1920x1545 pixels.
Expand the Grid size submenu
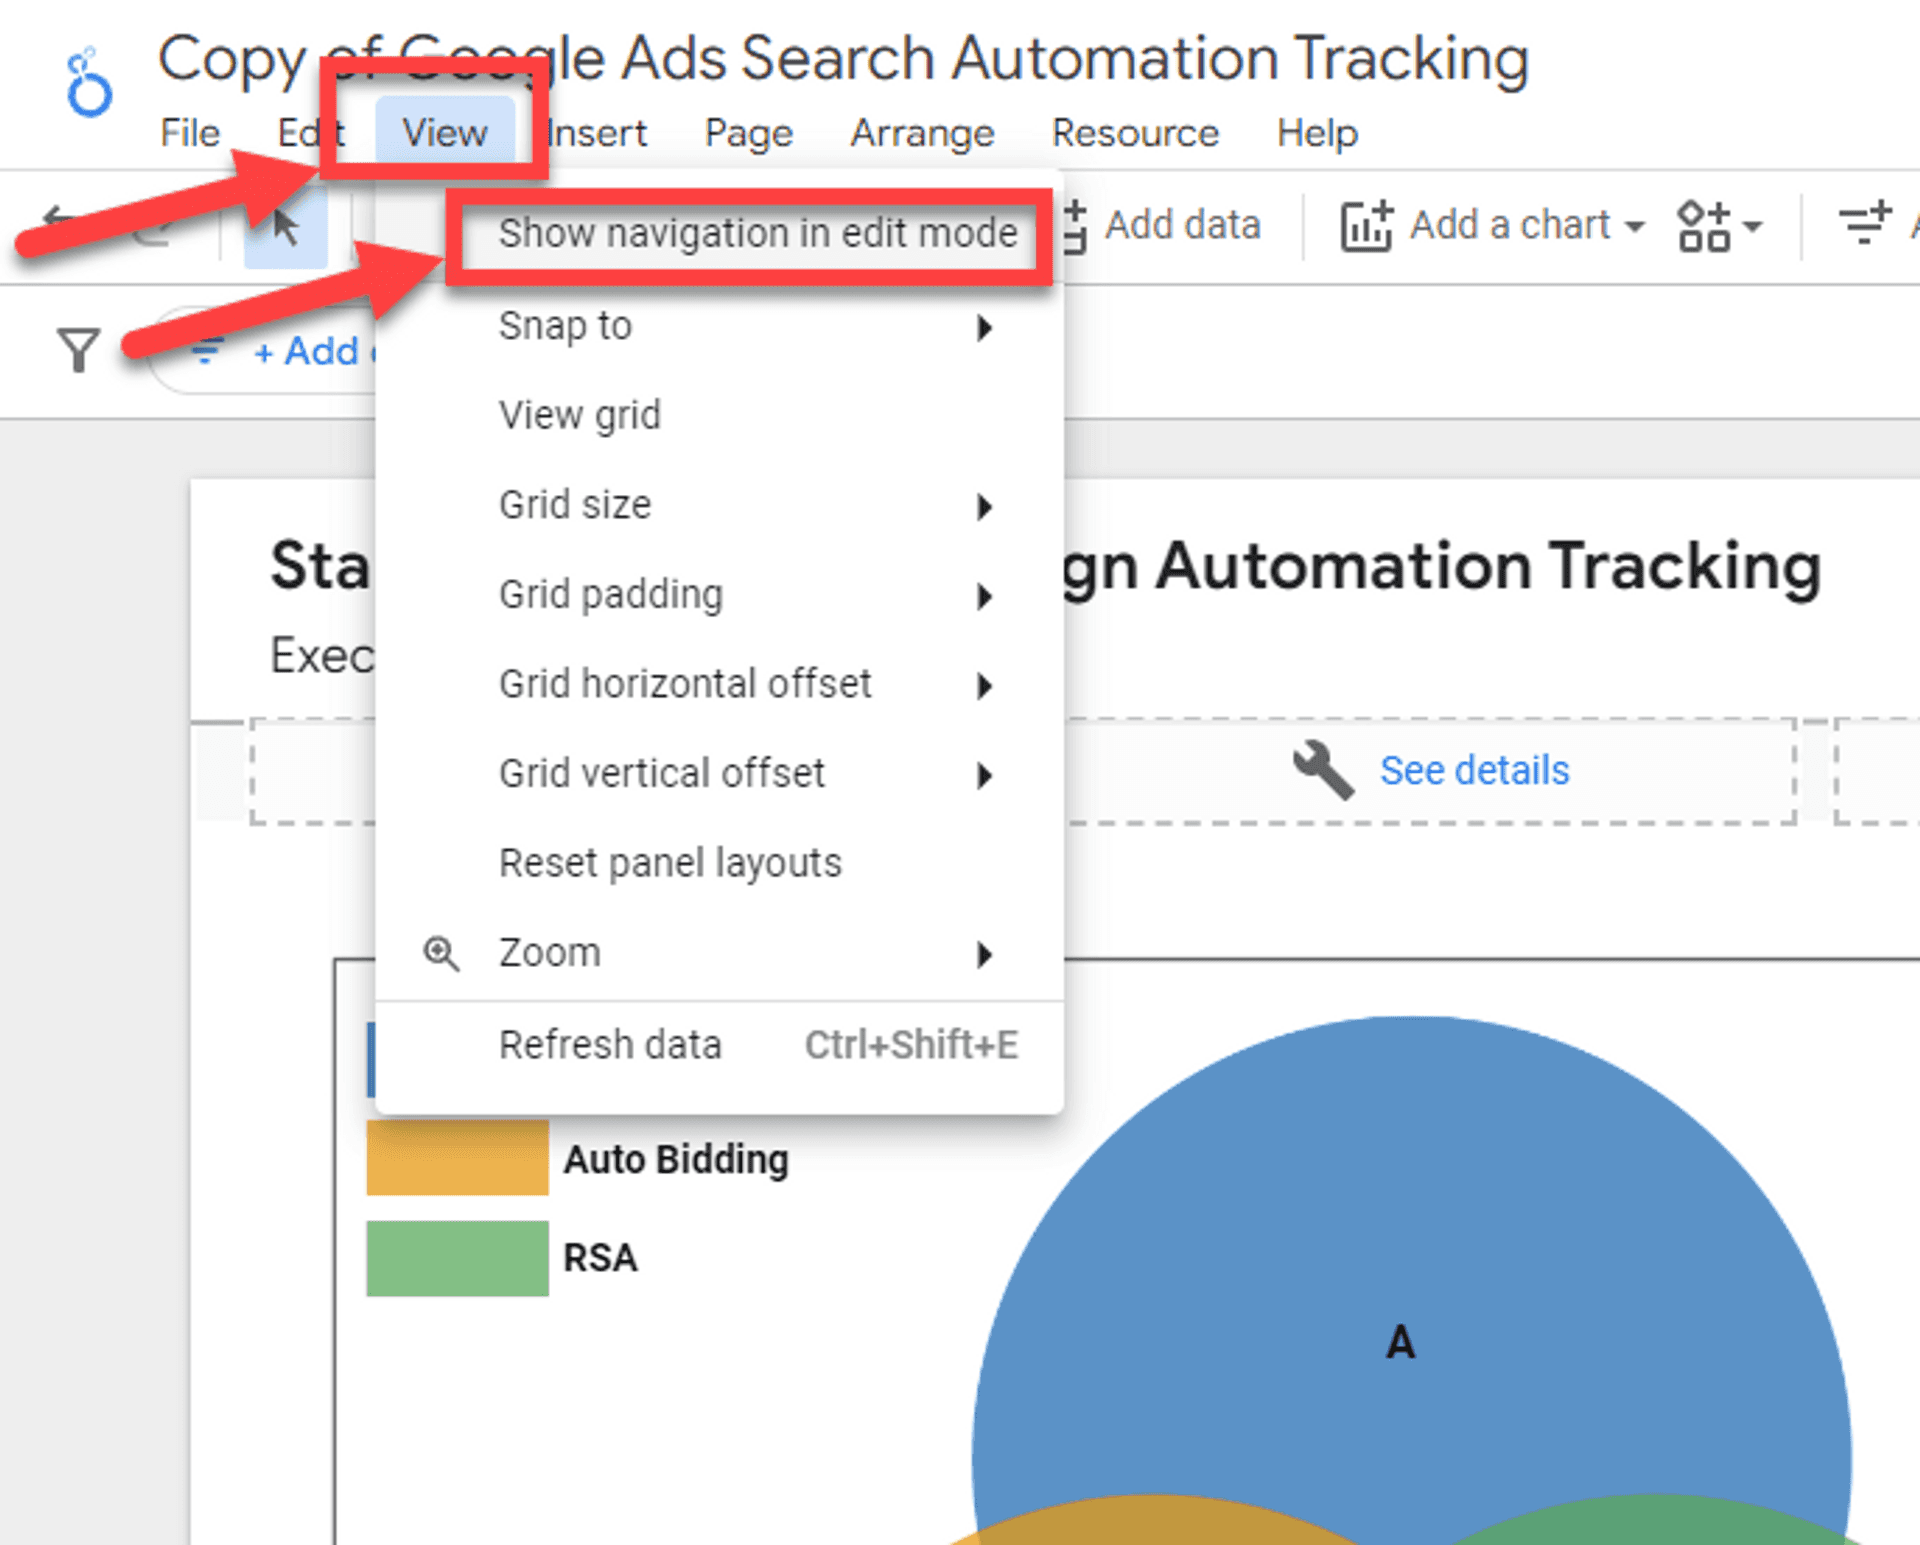719,505
